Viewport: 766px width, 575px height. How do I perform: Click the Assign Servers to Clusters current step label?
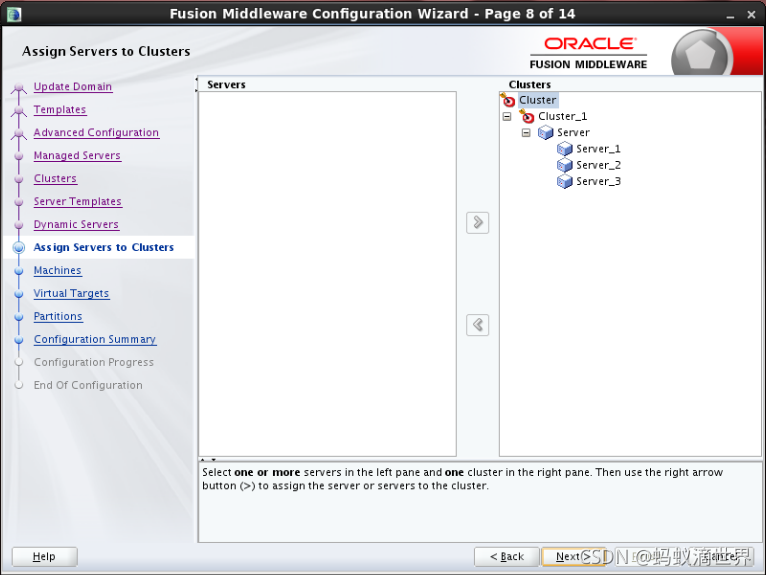click(x=104, y=247)
